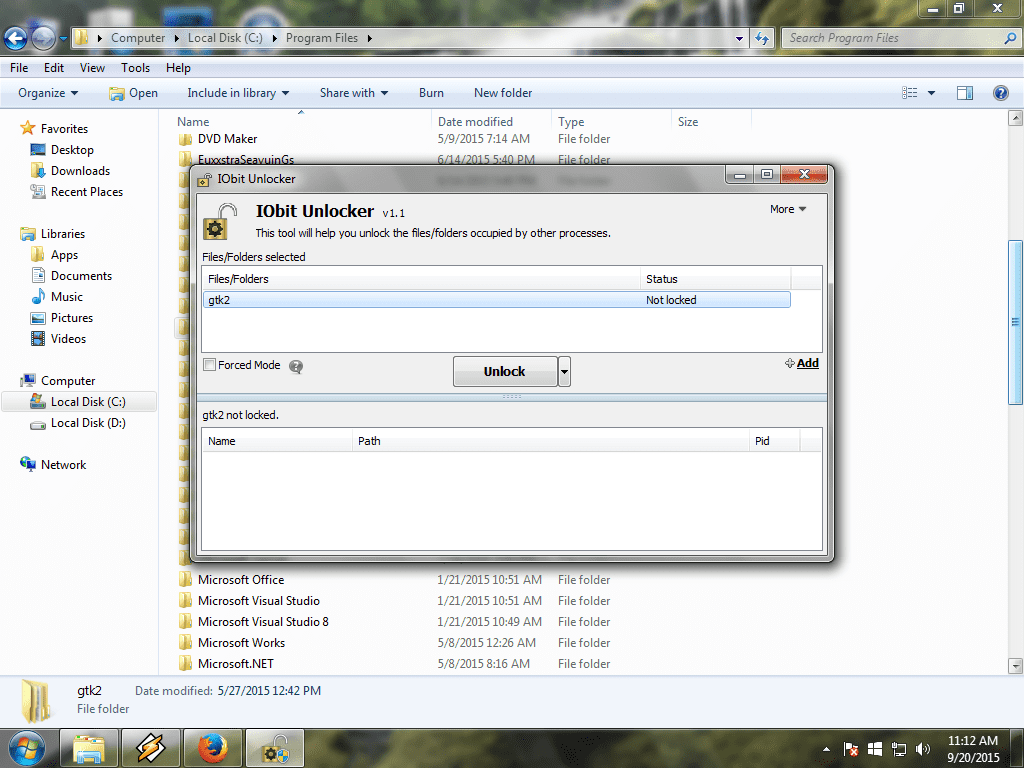
Task: Click the volume speaker tray icon
Action: pyautogui.click(x=923, y=749)
